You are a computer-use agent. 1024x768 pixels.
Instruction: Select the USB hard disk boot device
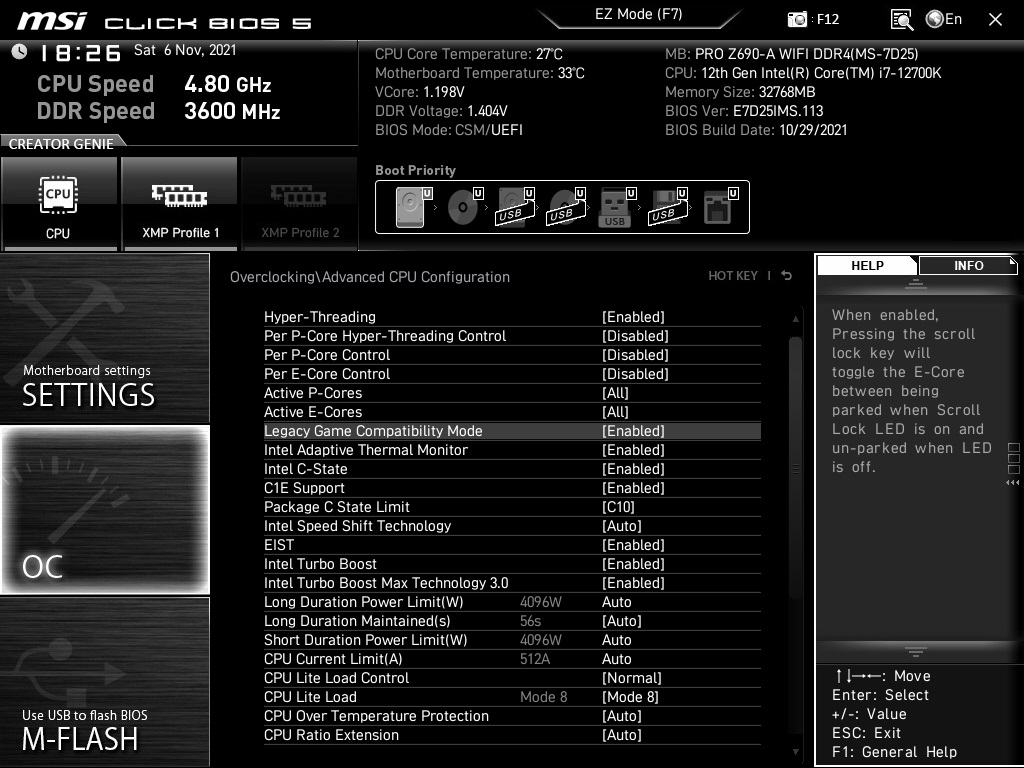(x=515, y=207)
